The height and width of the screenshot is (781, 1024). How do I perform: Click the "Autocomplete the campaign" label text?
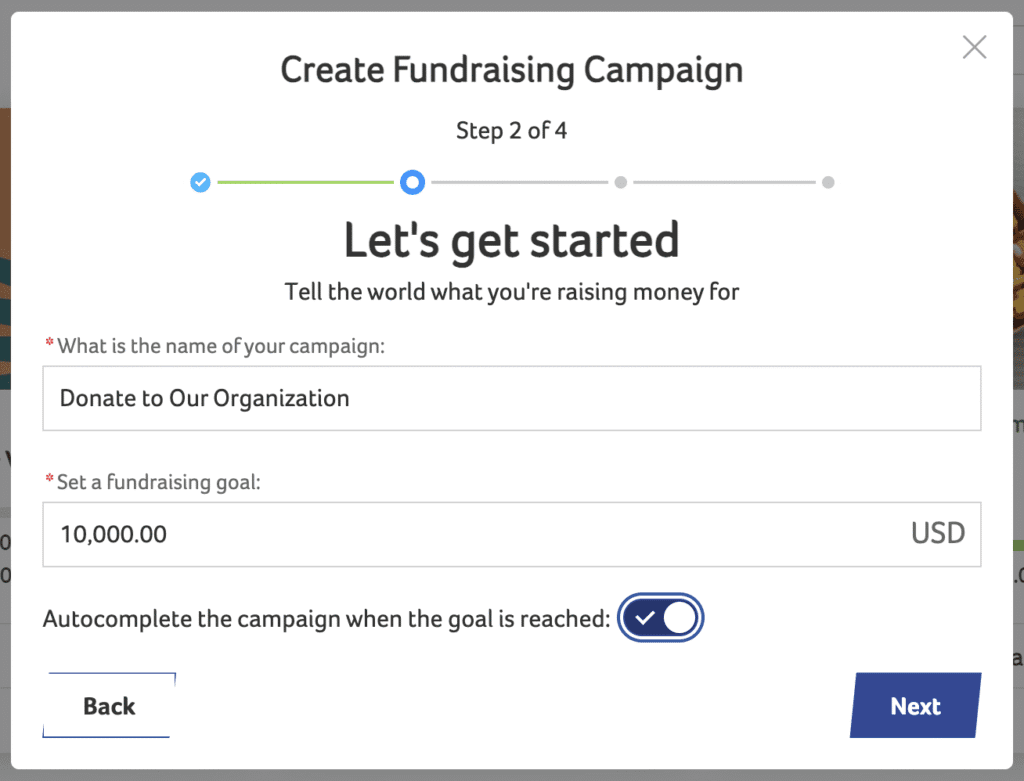pyautogui.click(x=326, y=618)
